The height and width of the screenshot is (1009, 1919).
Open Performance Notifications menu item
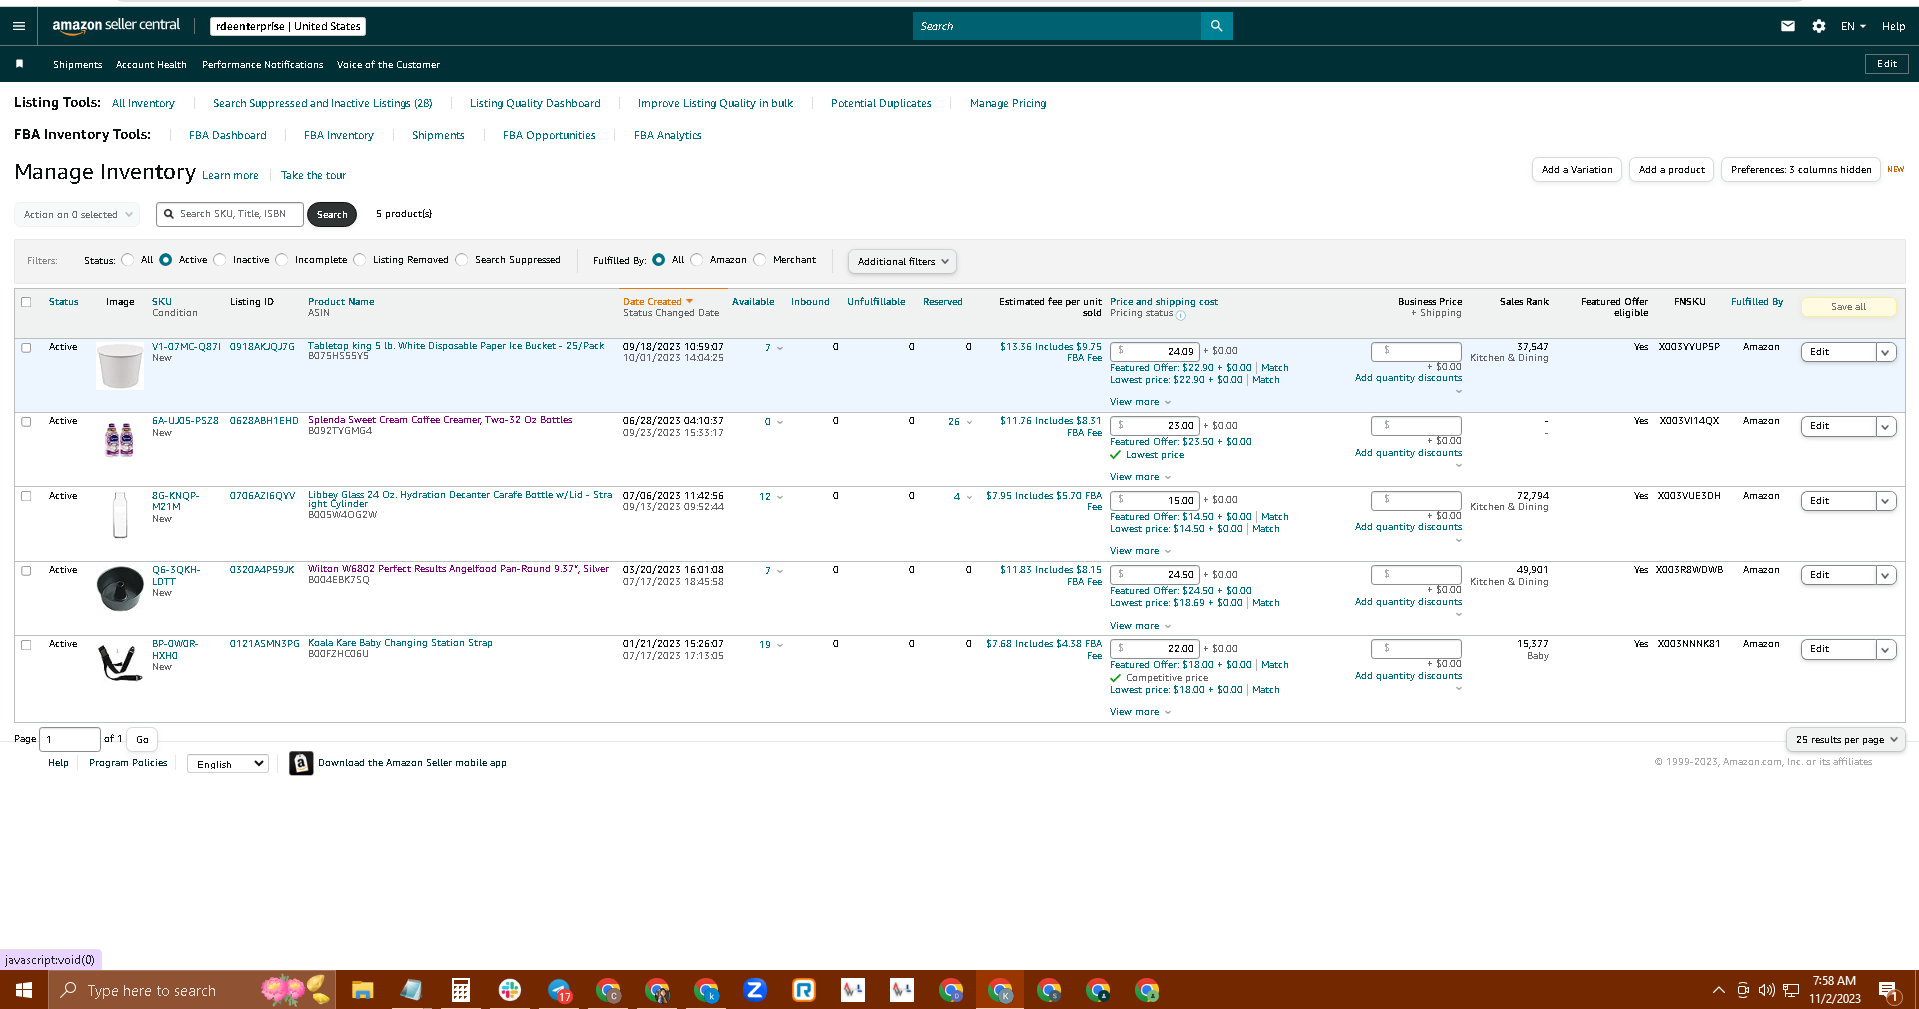(x=263, y=65)
